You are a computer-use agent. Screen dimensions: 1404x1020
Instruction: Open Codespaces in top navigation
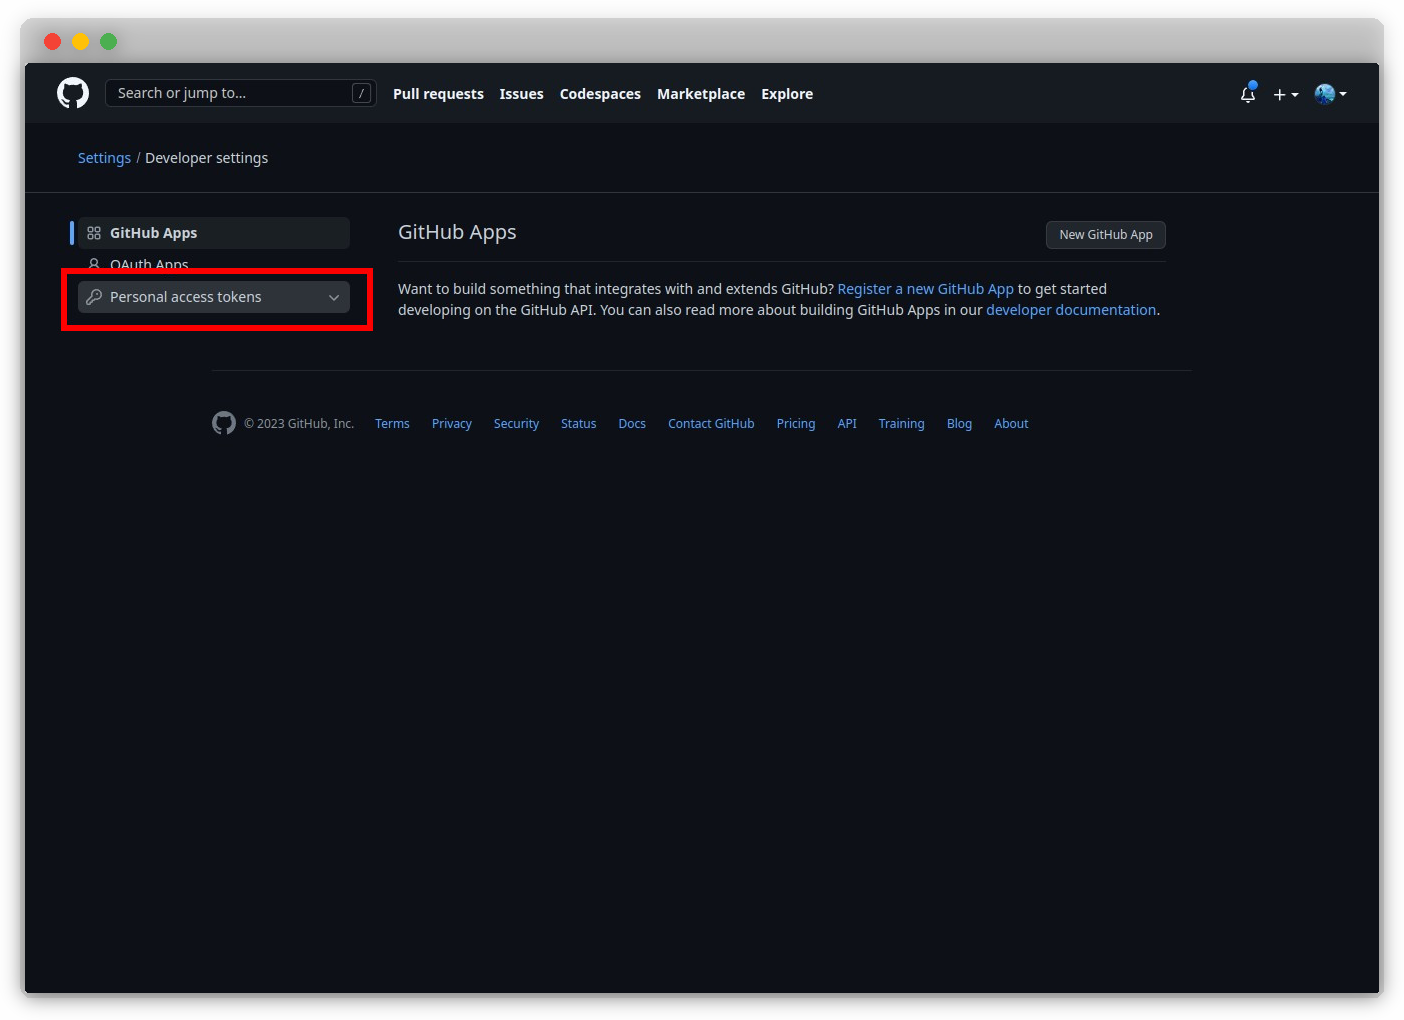[x=600, y=94]
